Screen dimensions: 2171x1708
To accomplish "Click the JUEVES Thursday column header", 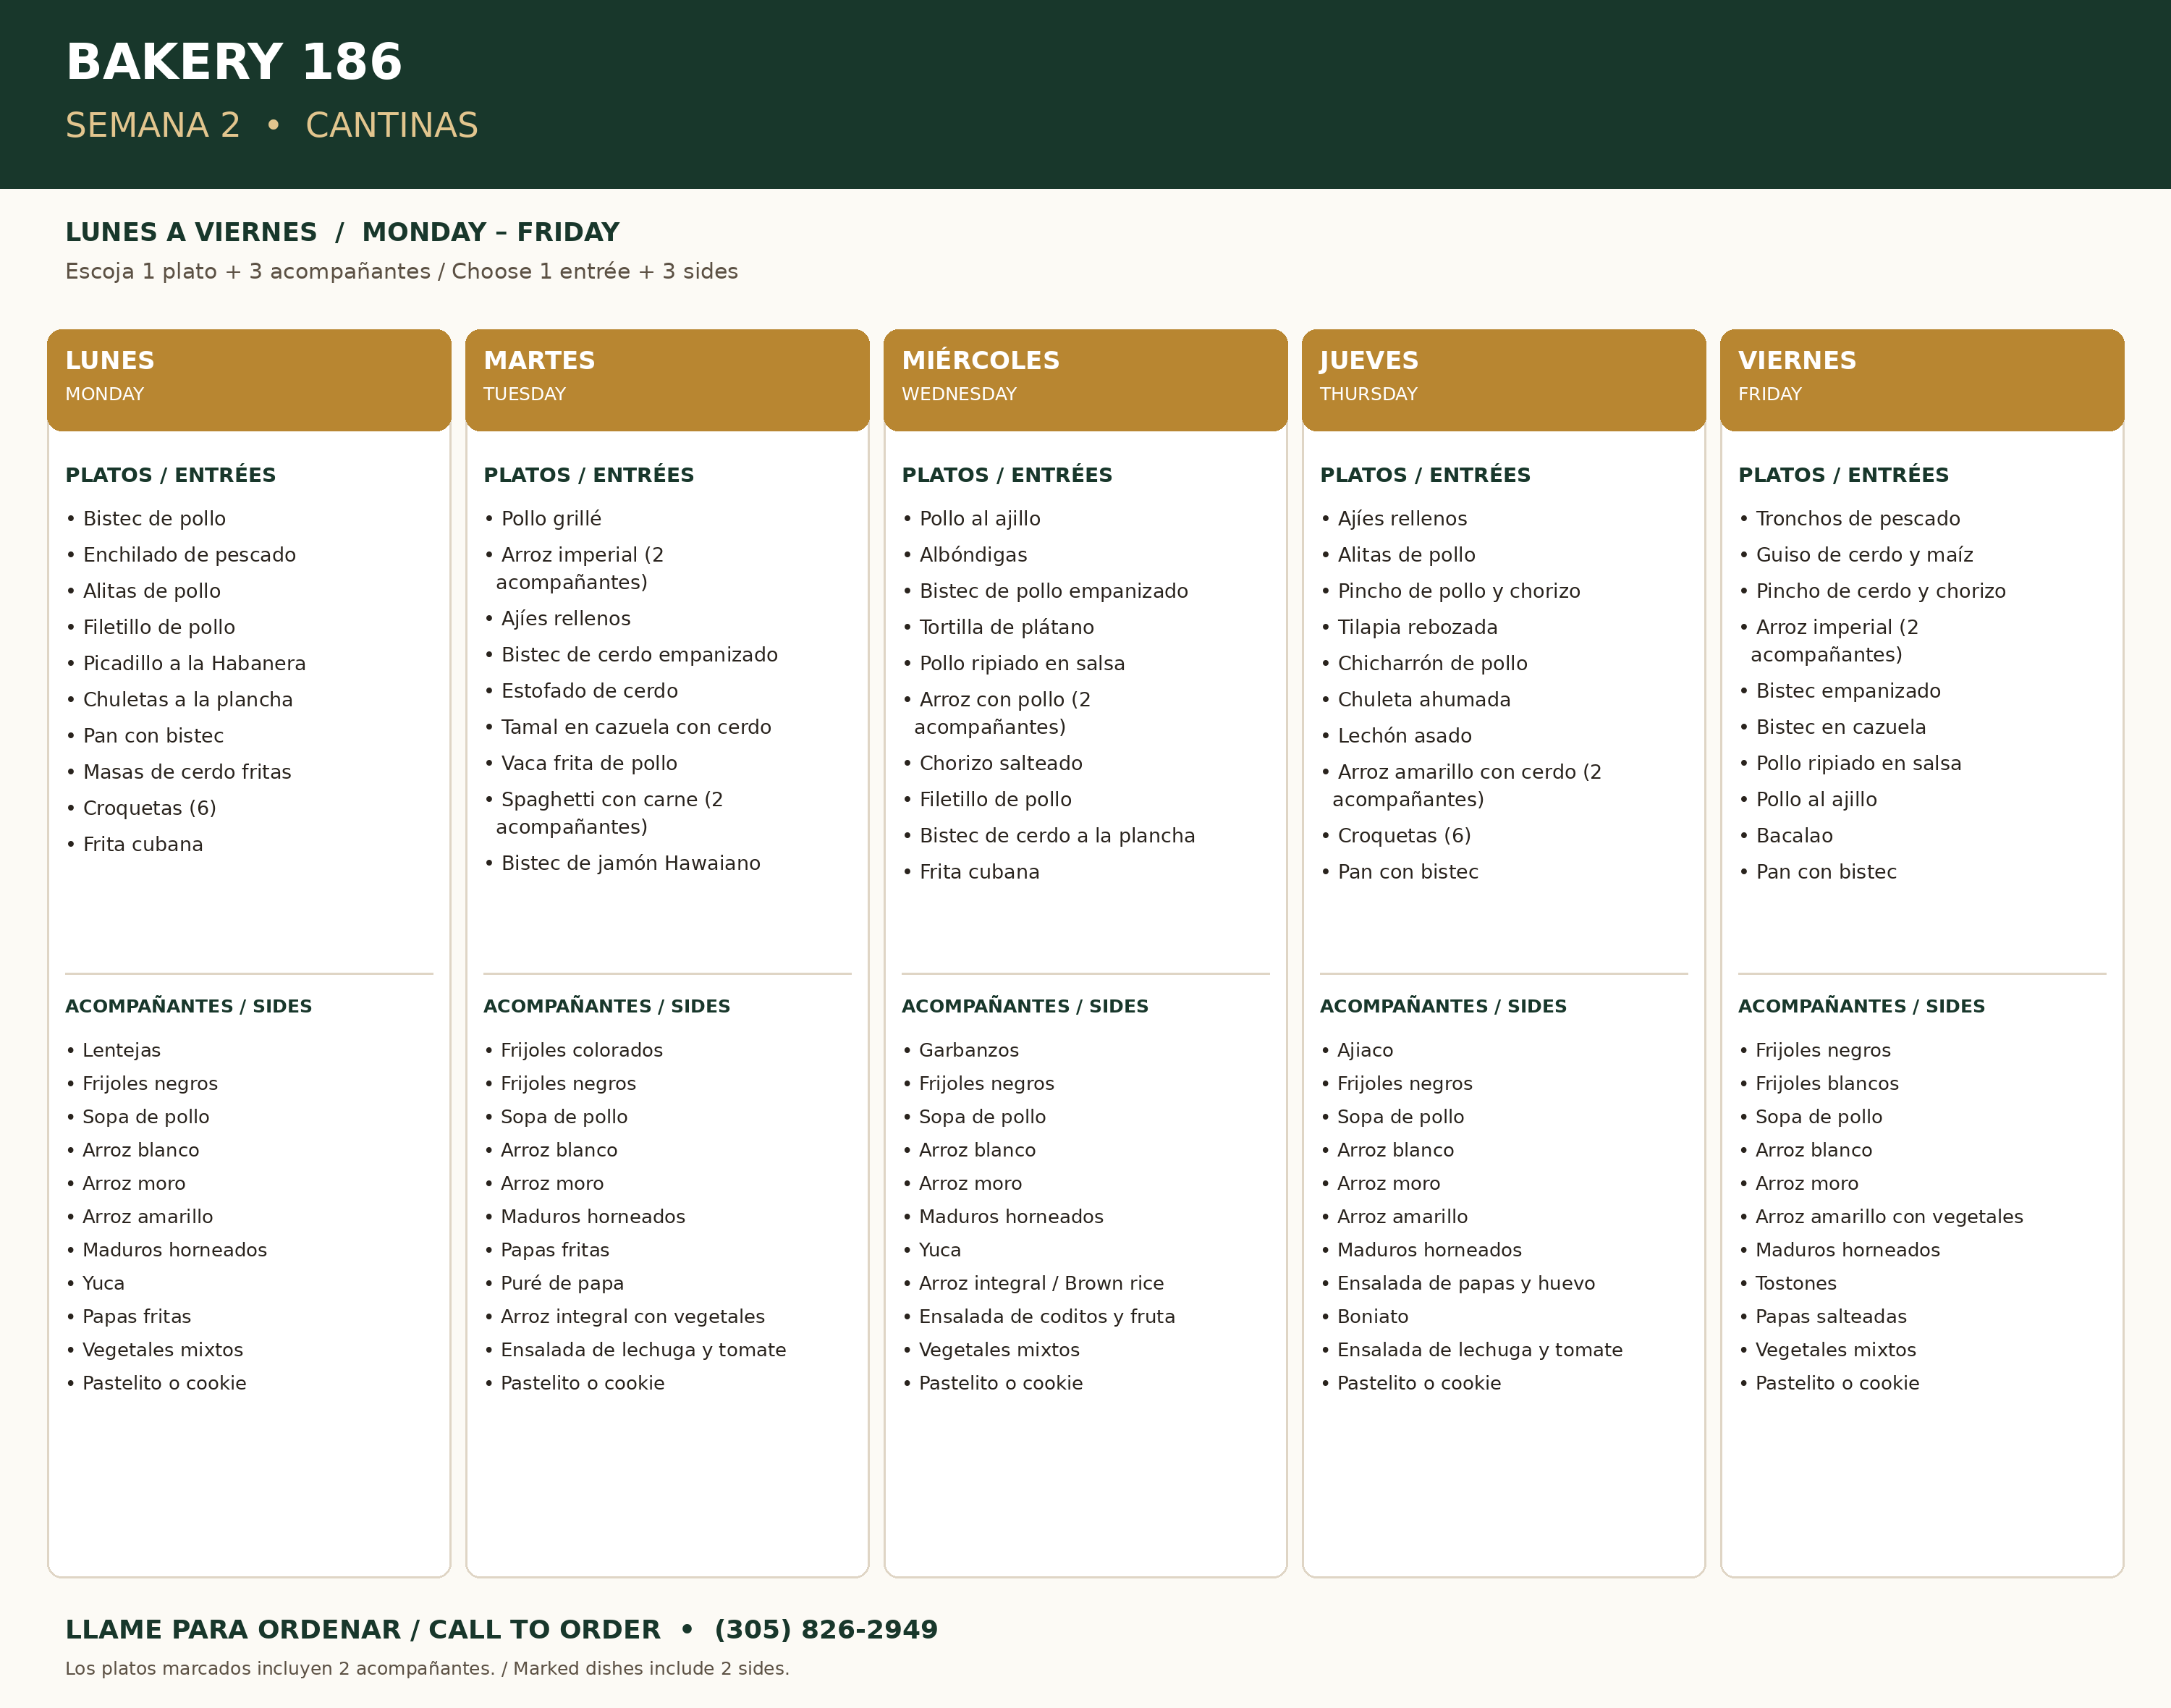I will (x=1503, y=380).
